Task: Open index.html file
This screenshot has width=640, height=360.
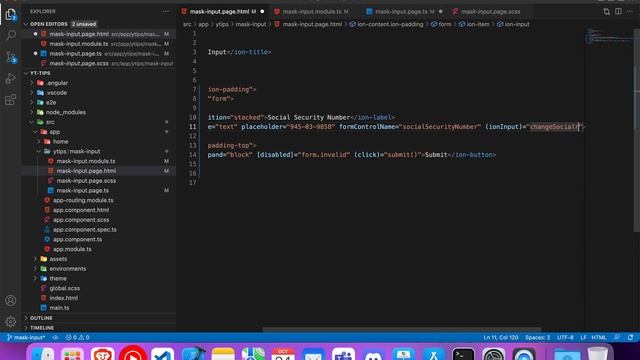Action: point(63,298)
